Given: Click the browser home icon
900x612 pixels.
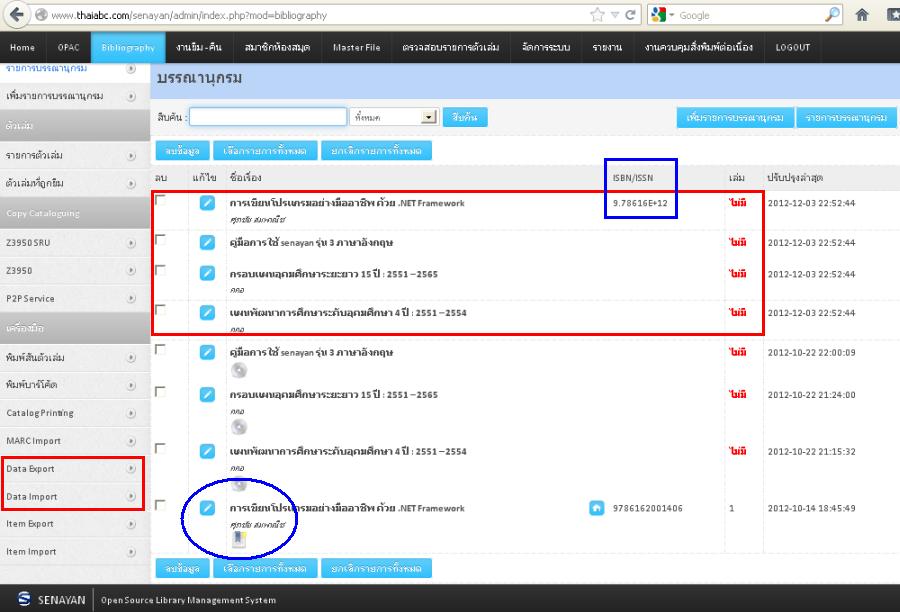Looking at the screenshot, I should coord(862,15).
